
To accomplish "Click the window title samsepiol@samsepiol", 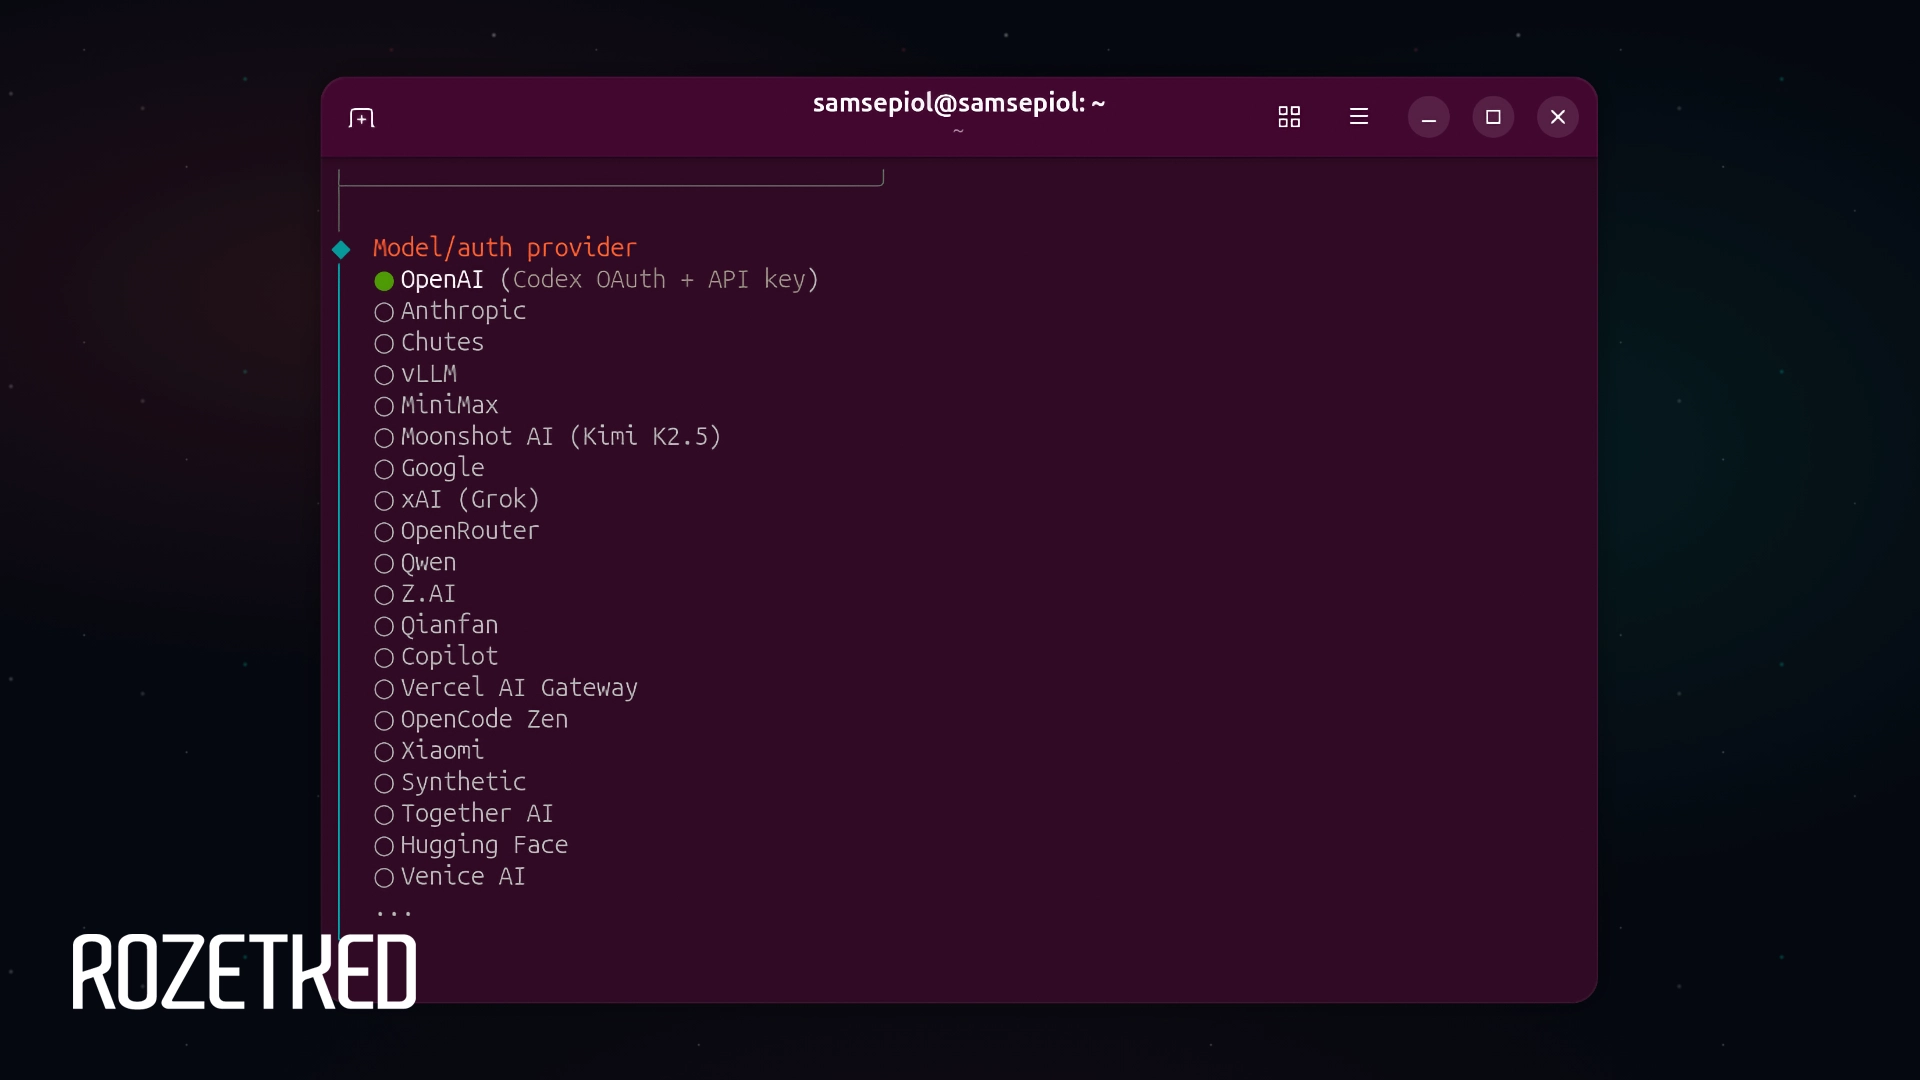I will point(958,103).
